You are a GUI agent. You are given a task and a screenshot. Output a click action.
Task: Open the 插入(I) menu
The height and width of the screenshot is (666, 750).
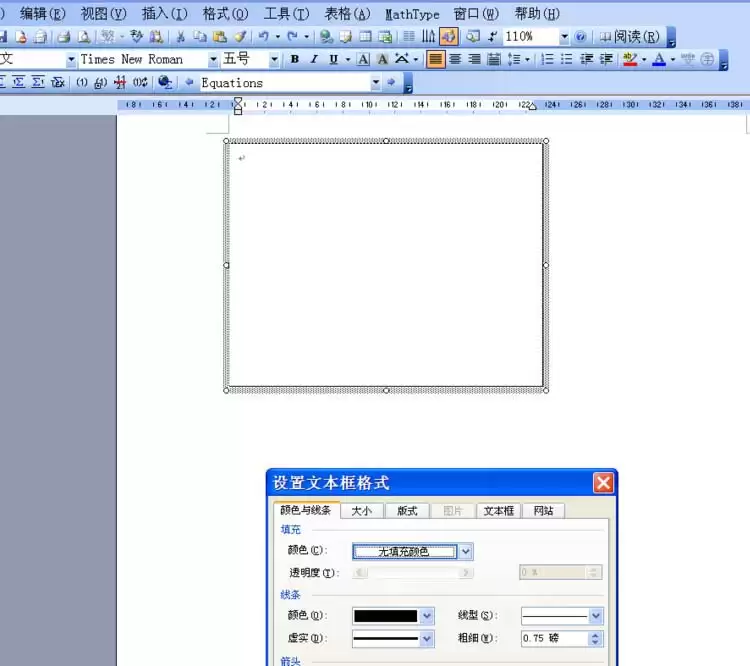tap(165, 14)
